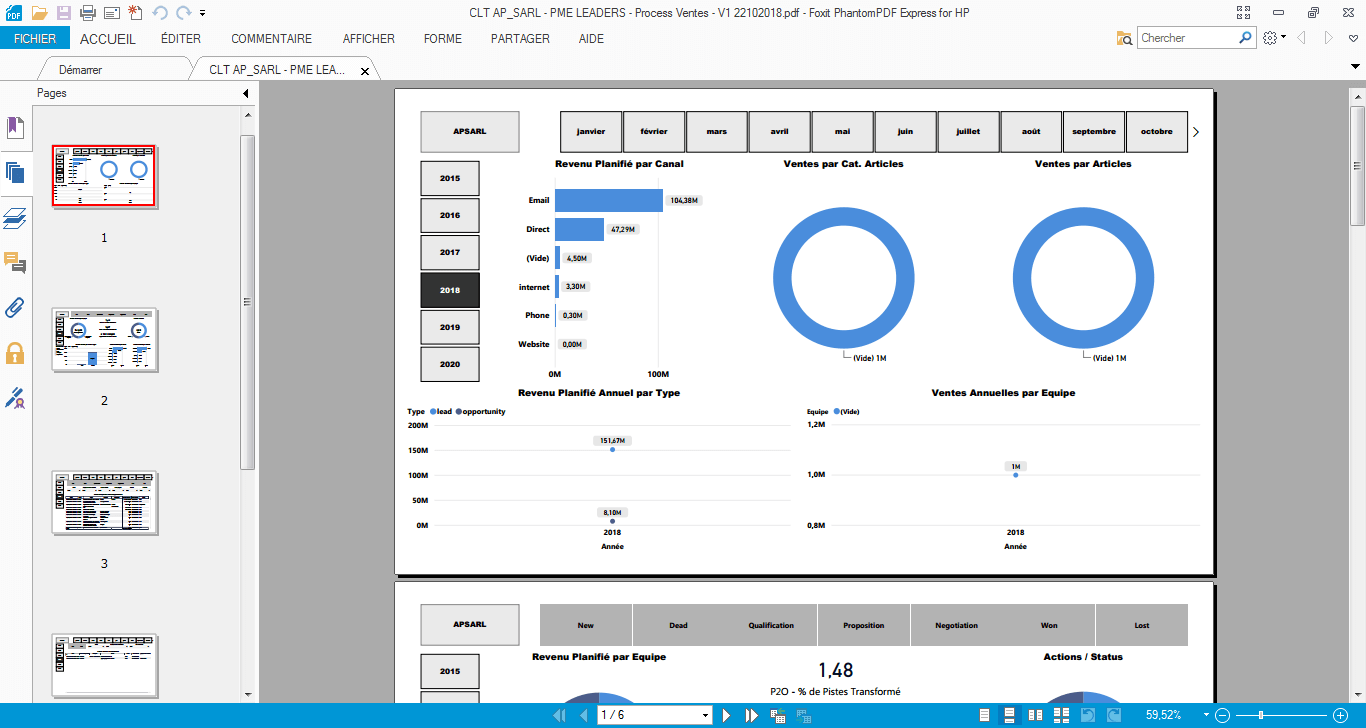Click the Print icon in quick access toolbar
The image size is (1366, 728).
87,13
